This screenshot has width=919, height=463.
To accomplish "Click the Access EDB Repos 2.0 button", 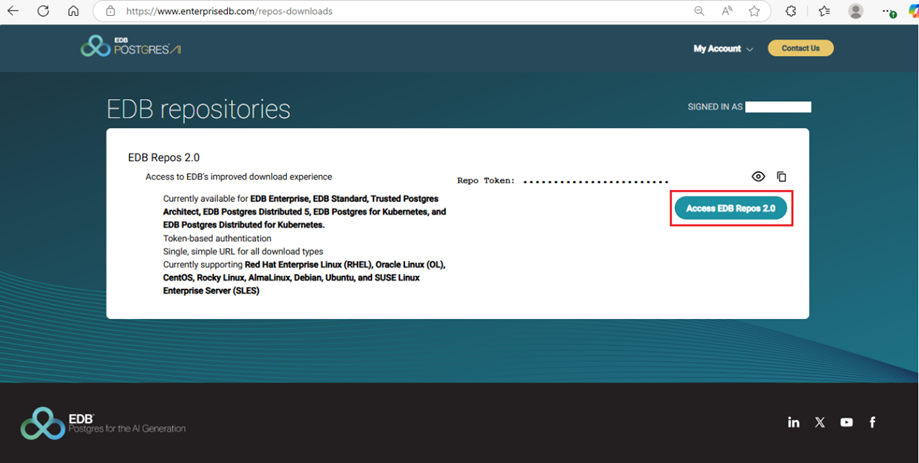I will [x=731, y=208].
